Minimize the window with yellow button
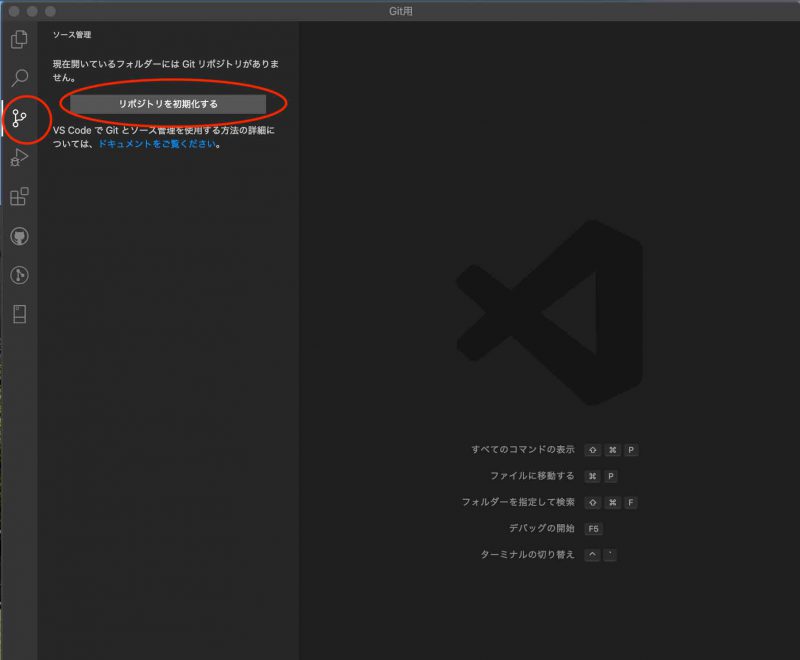The width and height of the screenshot is (800, 660). click(x=32, y=11)
